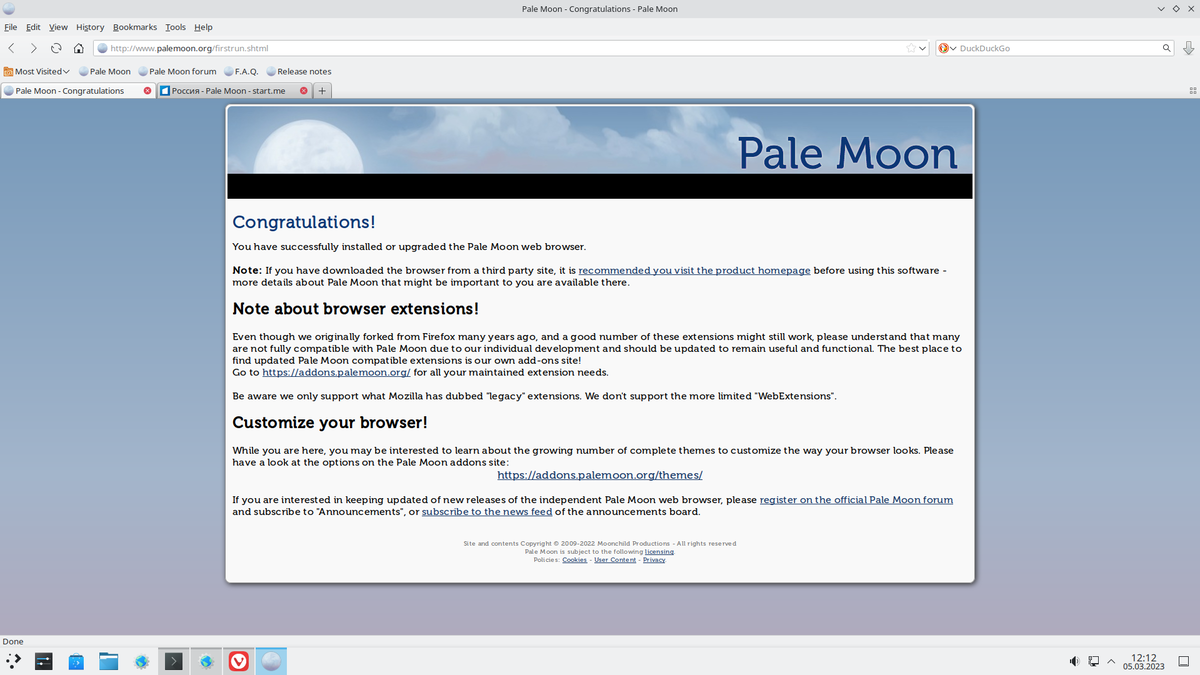
Task: Open the Pale Moon forum bookmark
Action: pyautogui.click(x=177, y=71)
